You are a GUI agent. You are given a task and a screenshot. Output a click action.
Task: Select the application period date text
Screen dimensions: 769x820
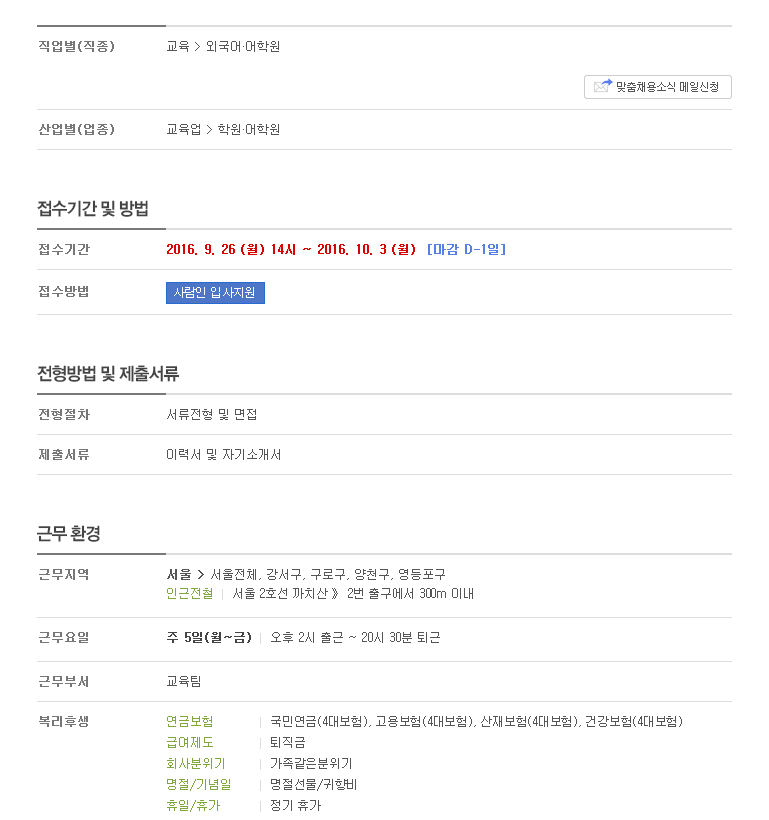pyautogui.click(x=291, y=249)
